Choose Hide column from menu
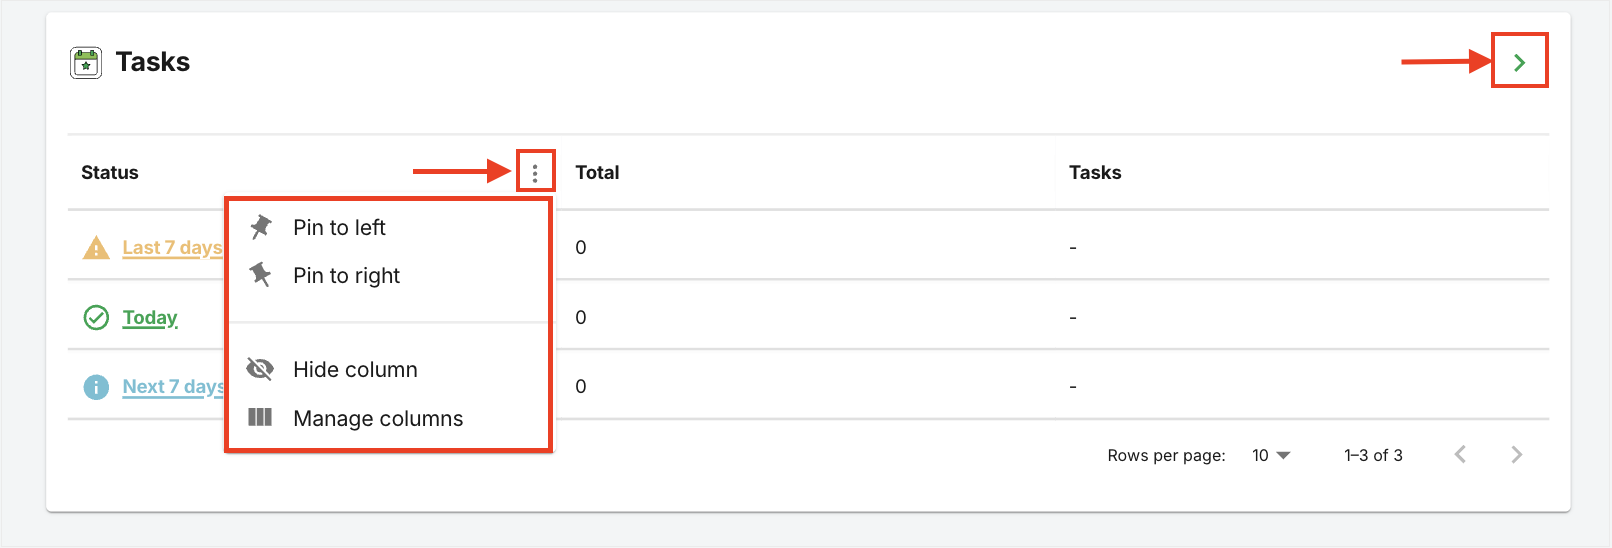 pyautogui.click(x=355, y=370)
